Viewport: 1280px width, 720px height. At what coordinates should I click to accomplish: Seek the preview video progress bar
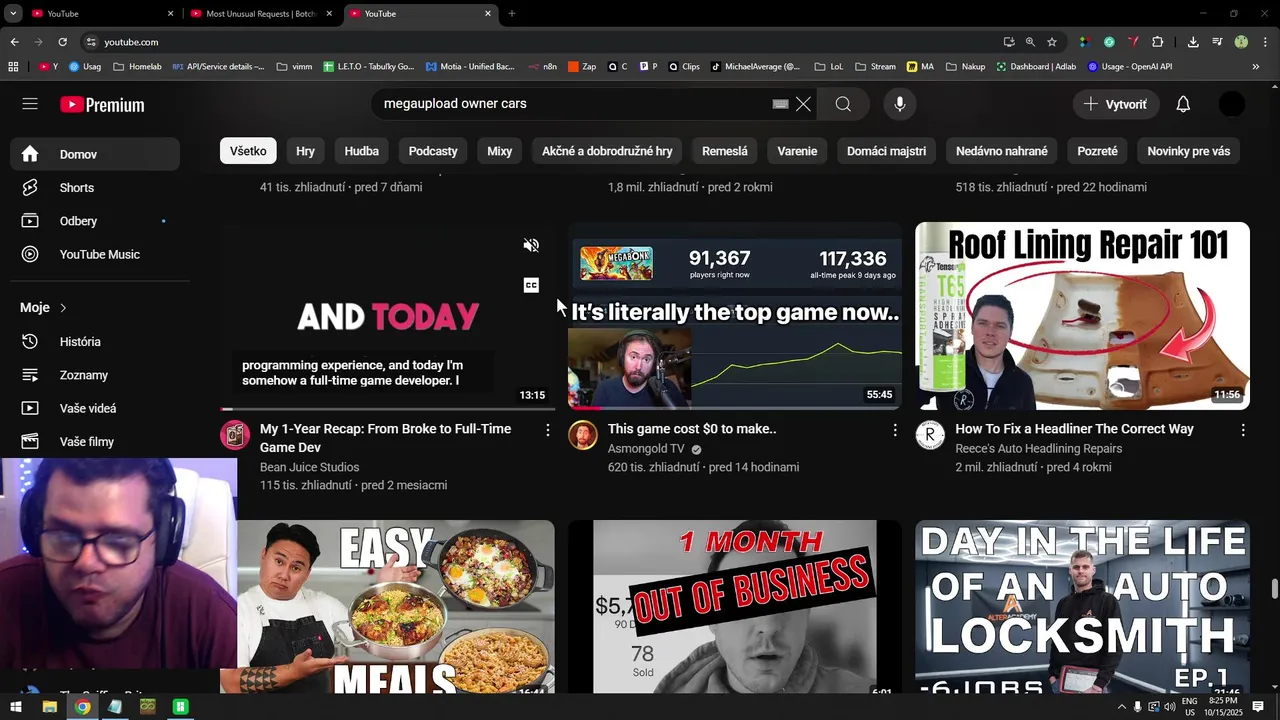click(387, 408)
